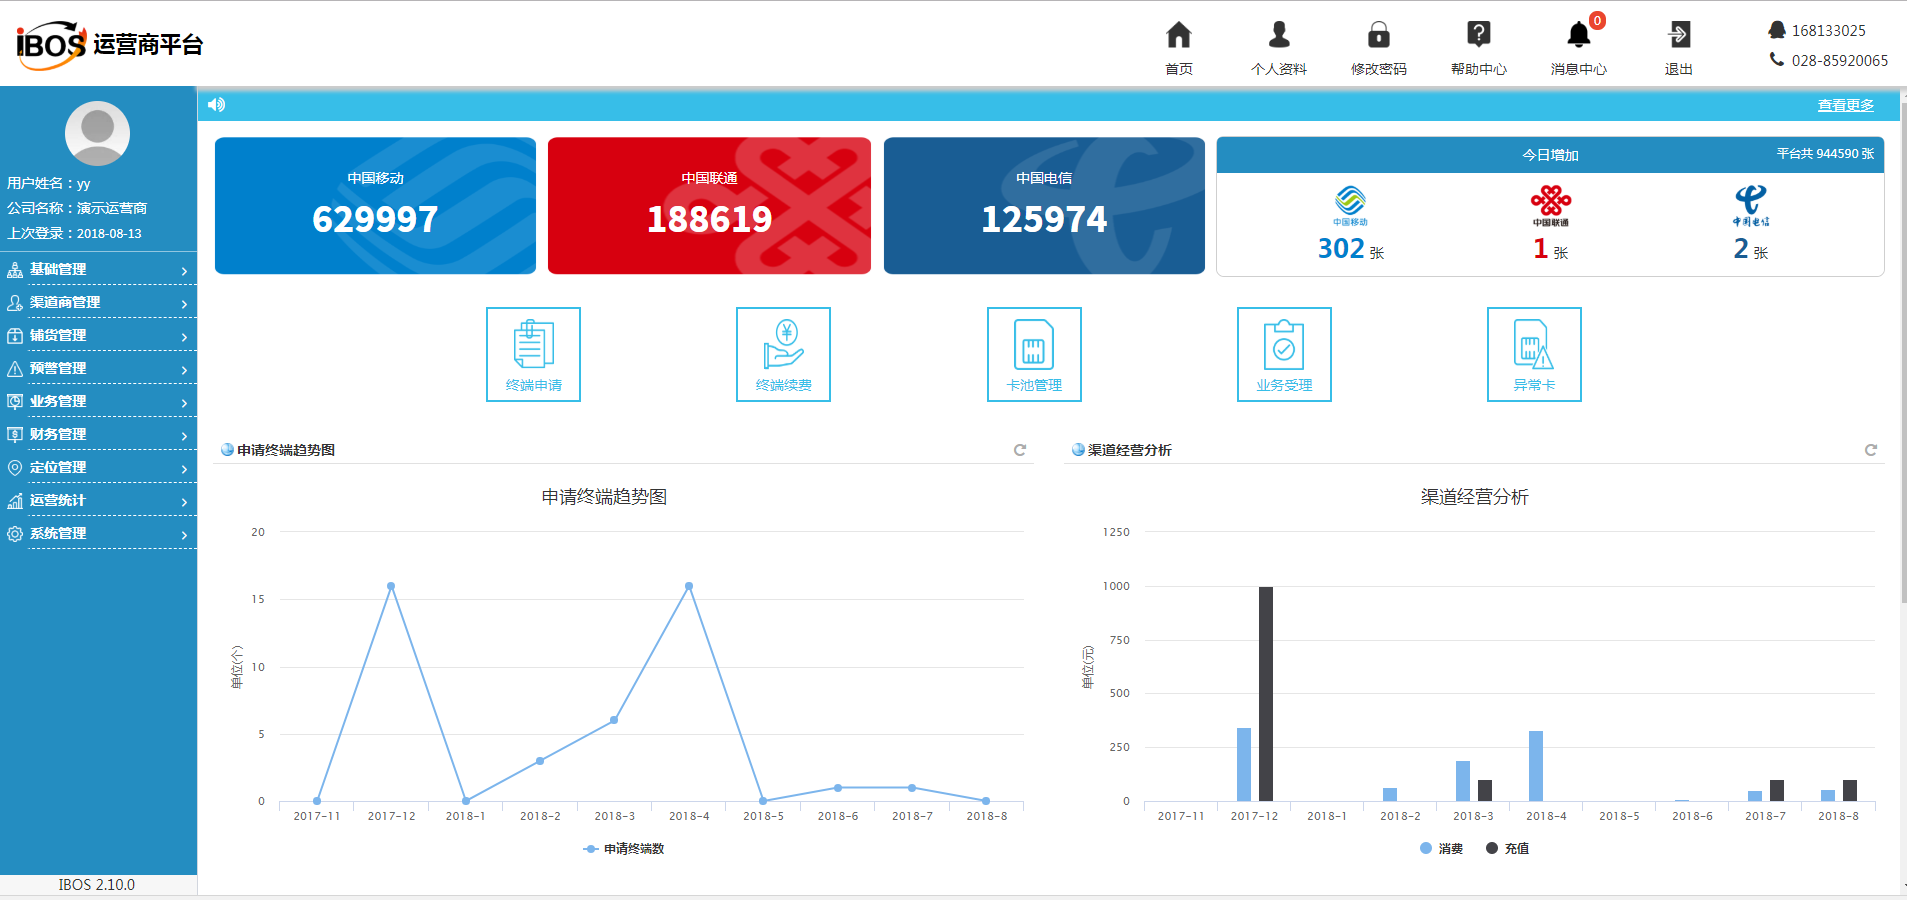Expand 渠道商管理 sidebar section
The height and width of the screenshot is (900, 1907).
coord(98,303)
